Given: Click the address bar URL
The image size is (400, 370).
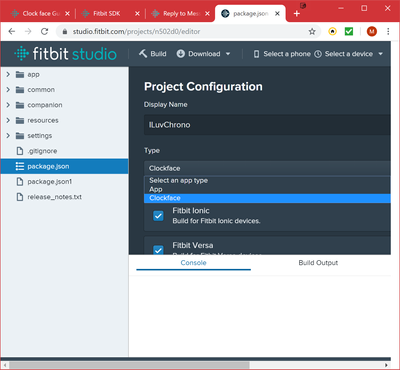Looking at the screenshot, I should click(136, 32).
